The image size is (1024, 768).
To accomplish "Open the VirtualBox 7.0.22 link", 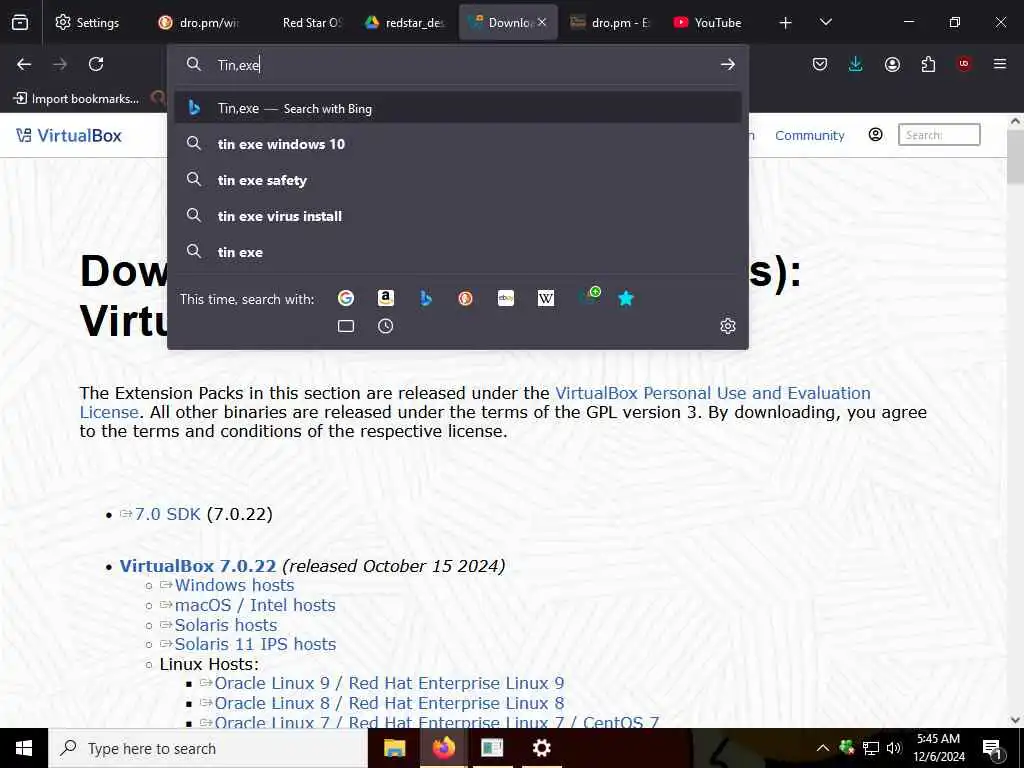I will [x=198, y=566].
